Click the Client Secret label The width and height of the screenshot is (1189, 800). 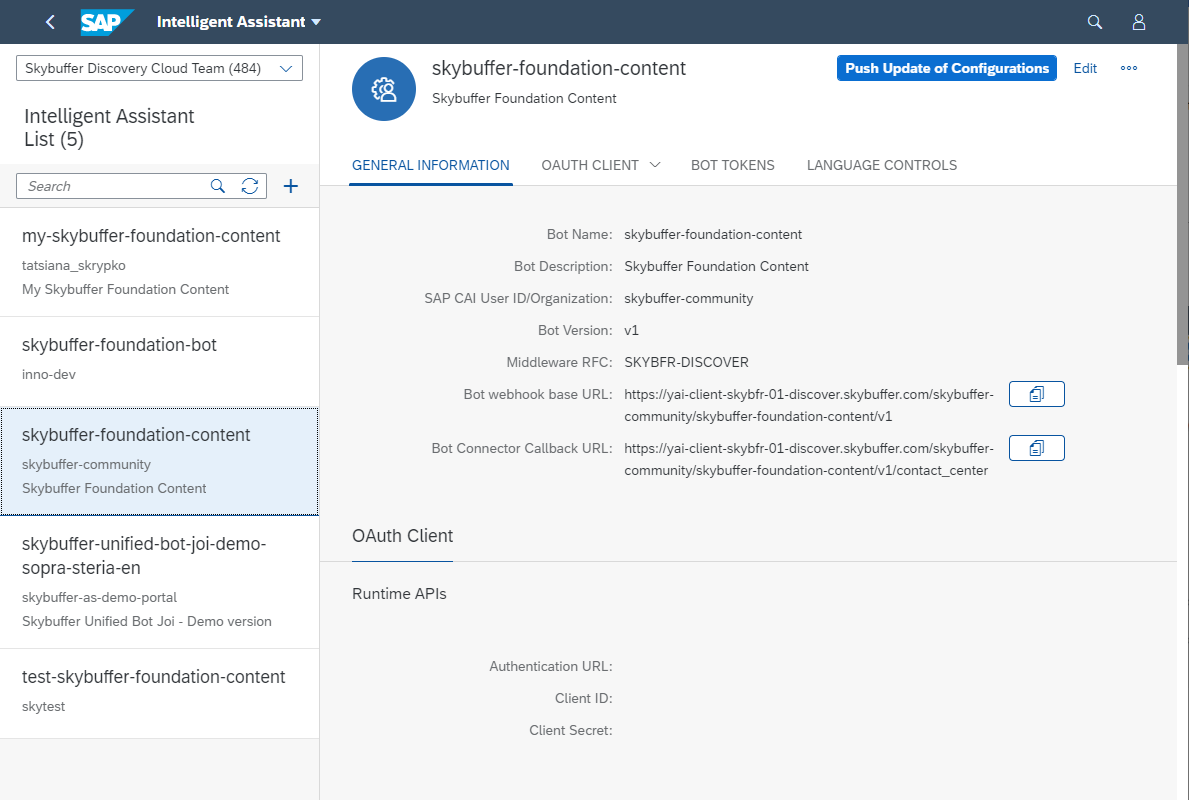[x=571, y=731]
